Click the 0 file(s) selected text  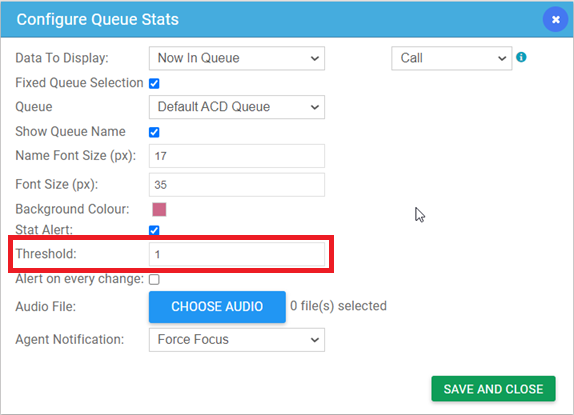pos(338,306)
